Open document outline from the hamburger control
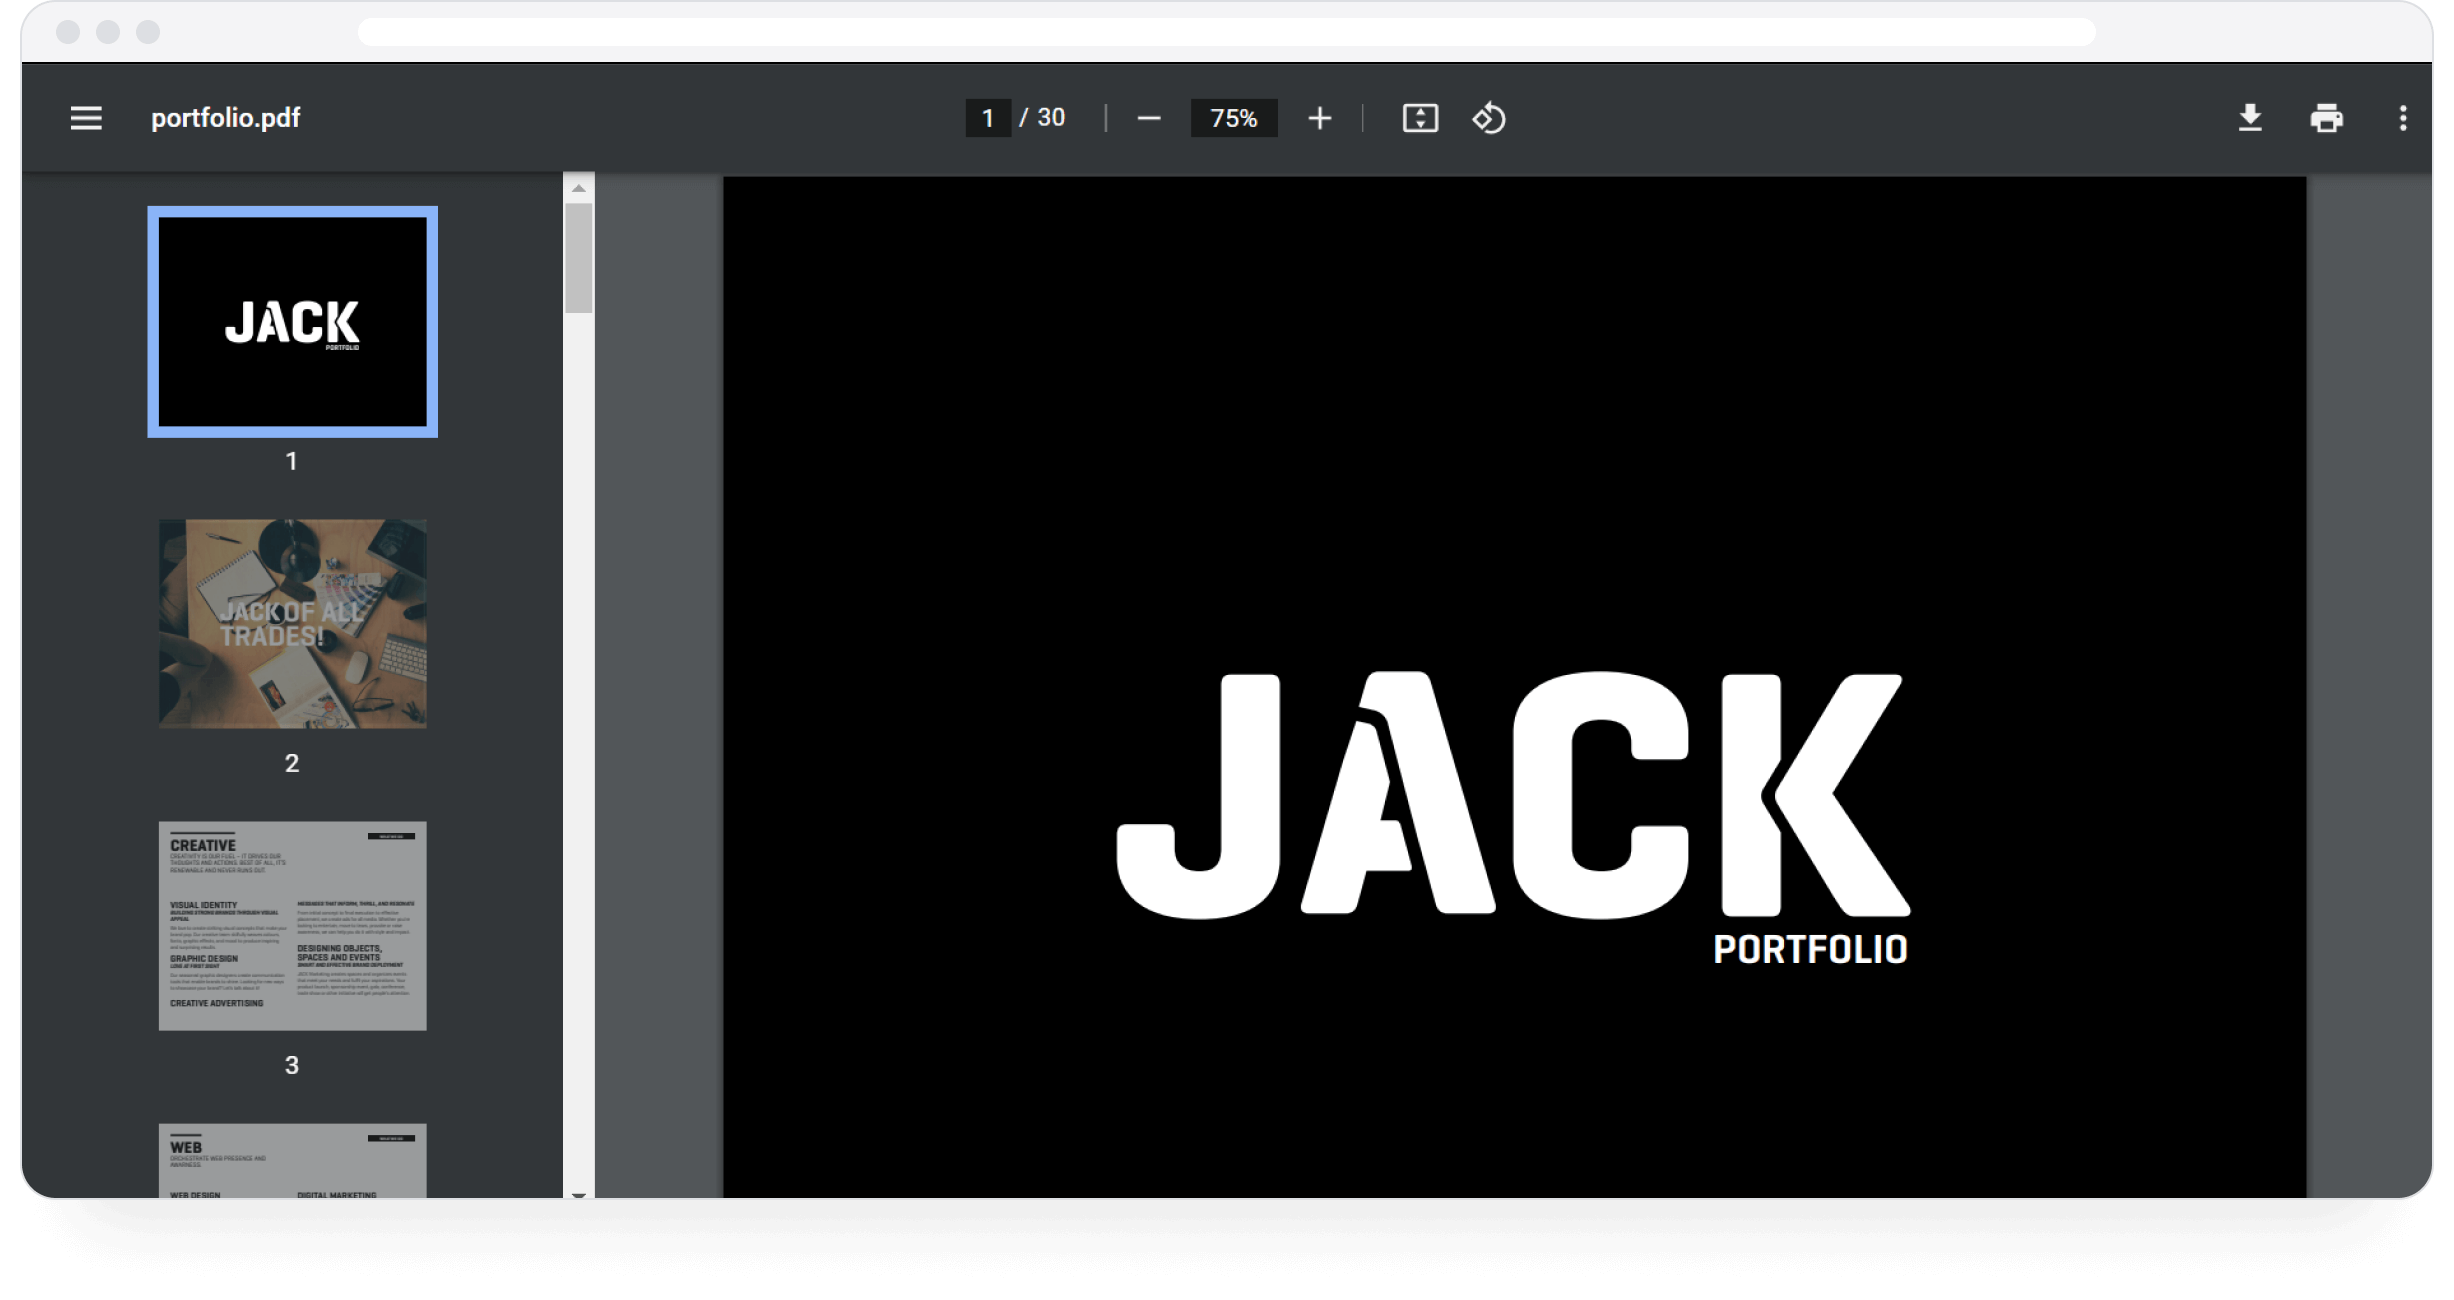Screen dimensions: 2454x1300 85,117
